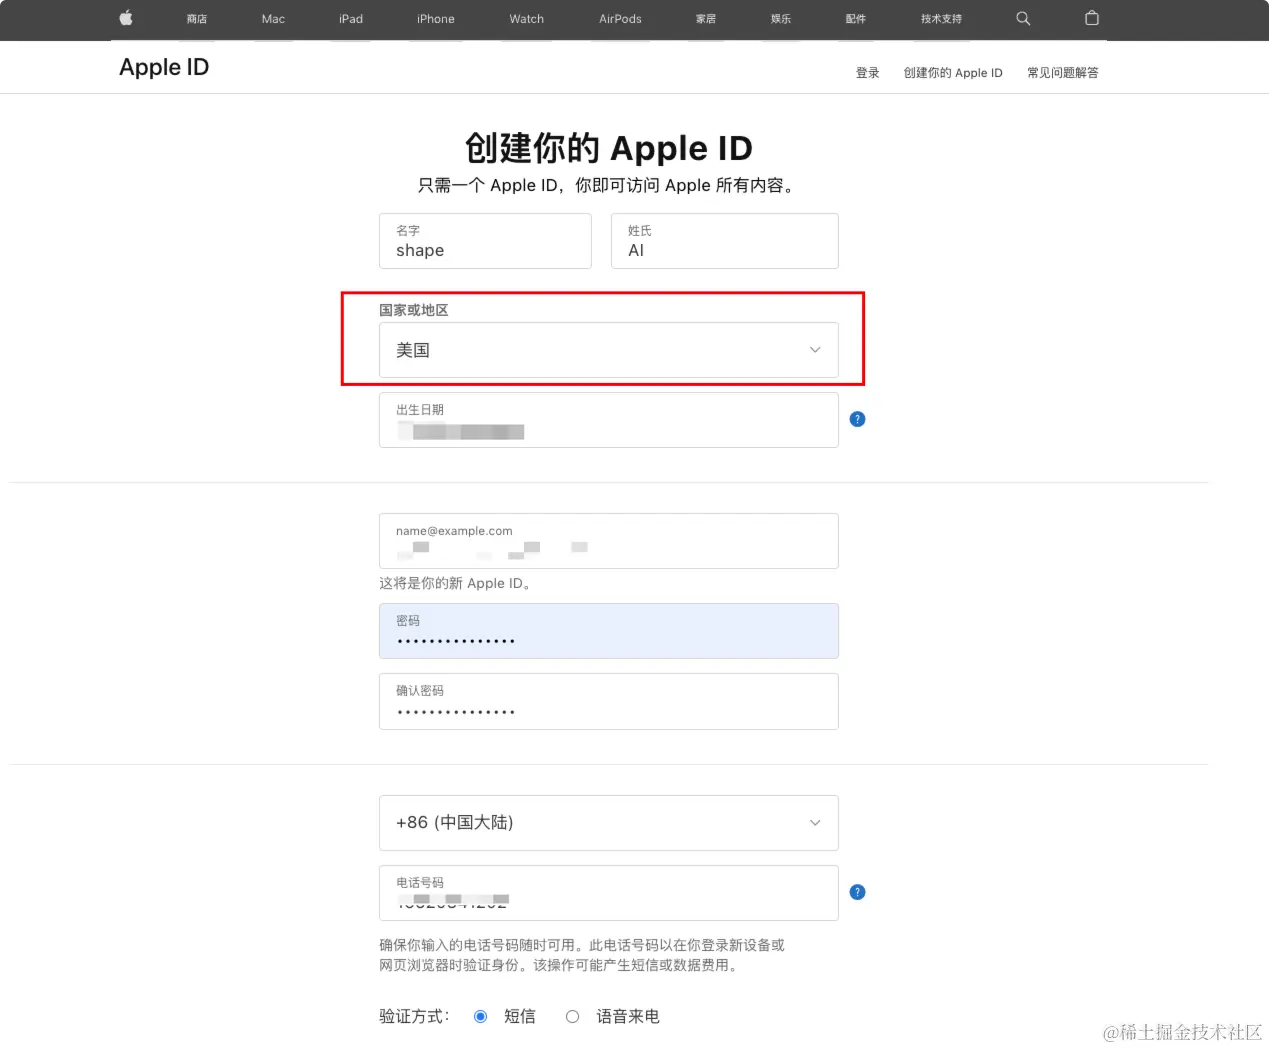This screenshot has width=1269, height=1049.
Task: Click the Apple ID title in the subheader
Action: [164, 67]
